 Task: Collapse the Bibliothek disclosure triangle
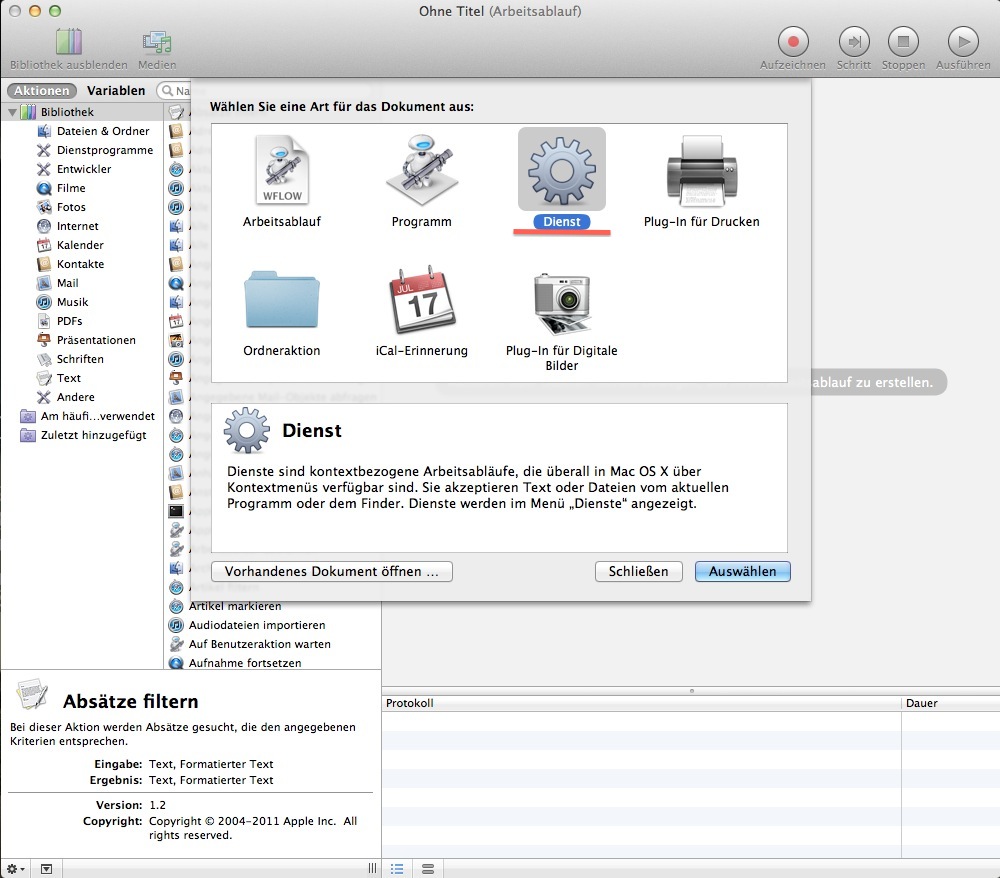pos(12,112)
